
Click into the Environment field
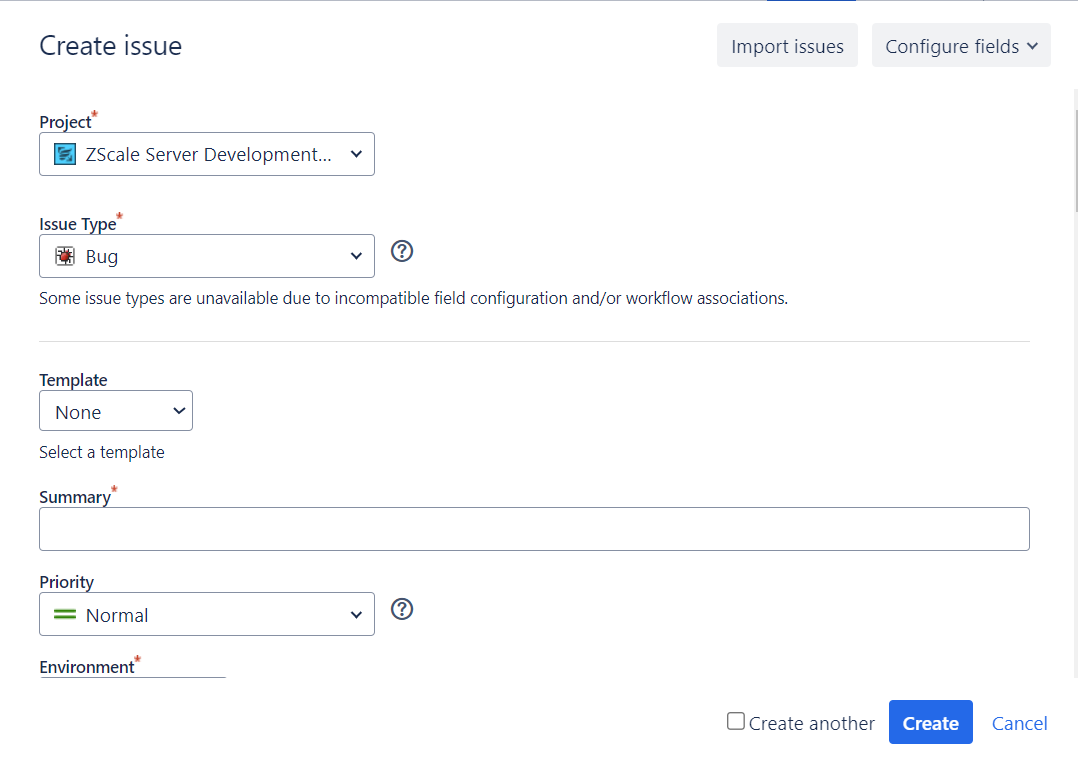coord(133,679)
